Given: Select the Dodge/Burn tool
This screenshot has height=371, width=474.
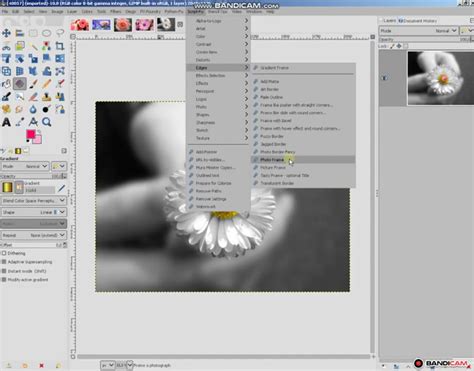Looking at the screenshot, I should [x=46, y=109].
